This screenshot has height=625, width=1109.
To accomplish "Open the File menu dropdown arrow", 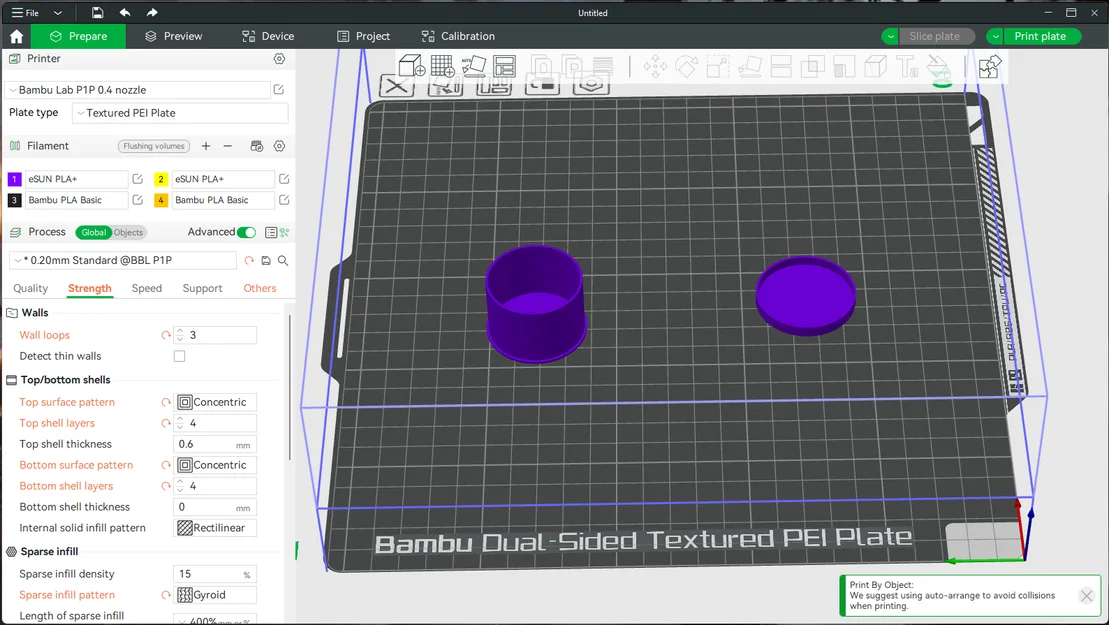I will [x=58, y=13].
